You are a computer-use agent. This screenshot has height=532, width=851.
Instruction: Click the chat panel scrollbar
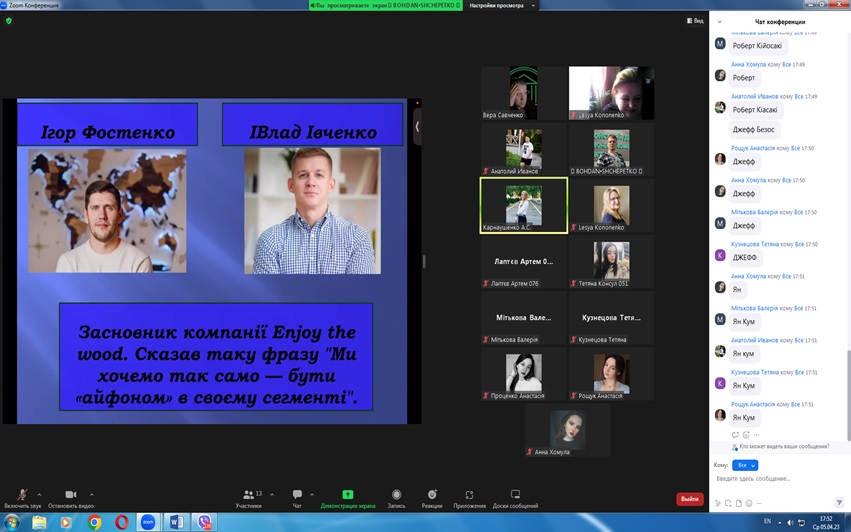(848, 395)
